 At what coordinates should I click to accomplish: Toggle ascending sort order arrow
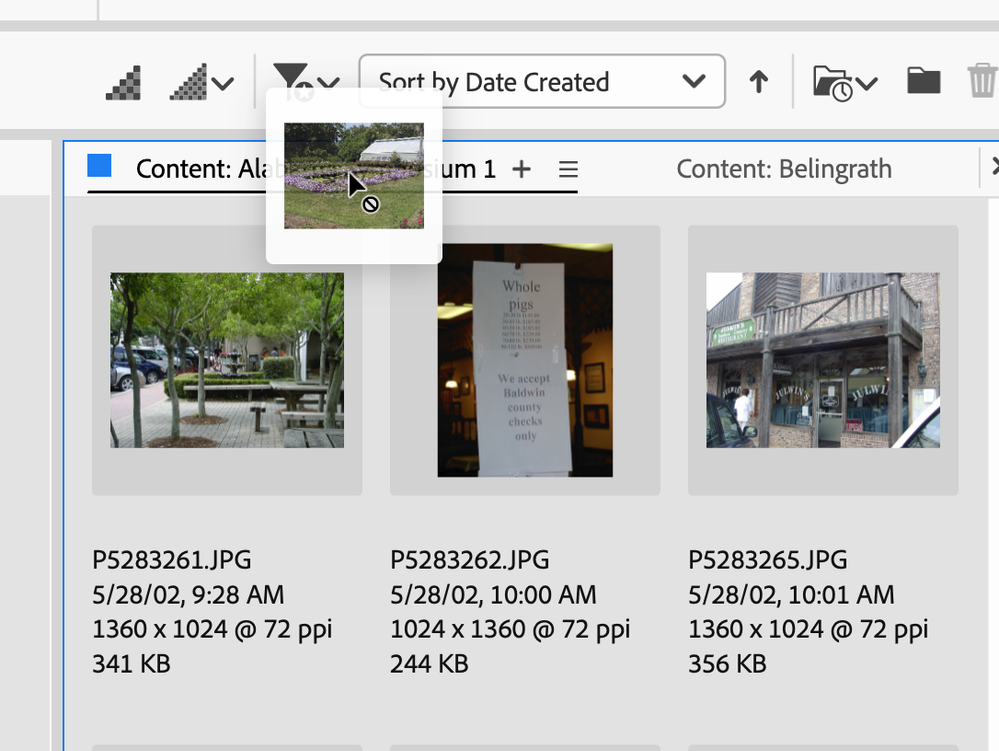tap(758, 82)
